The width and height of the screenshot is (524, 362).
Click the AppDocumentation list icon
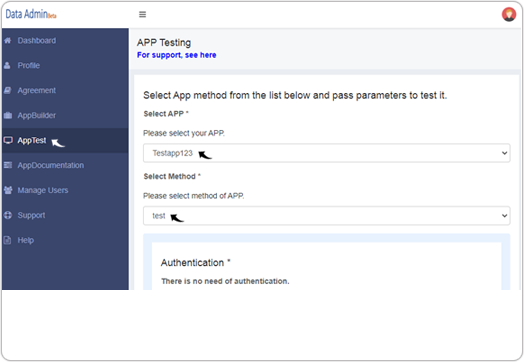(8, 165)
